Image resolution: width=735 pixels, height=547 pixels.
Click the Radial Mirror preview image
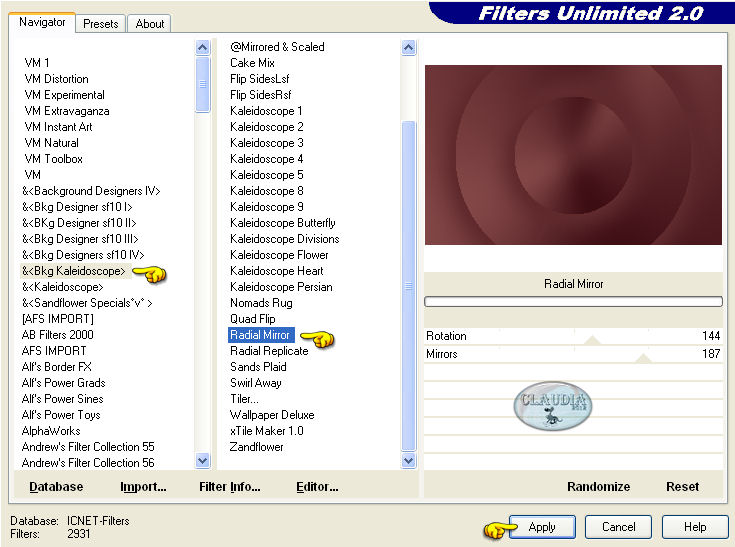pyautogui.click(x=573, y=155)
